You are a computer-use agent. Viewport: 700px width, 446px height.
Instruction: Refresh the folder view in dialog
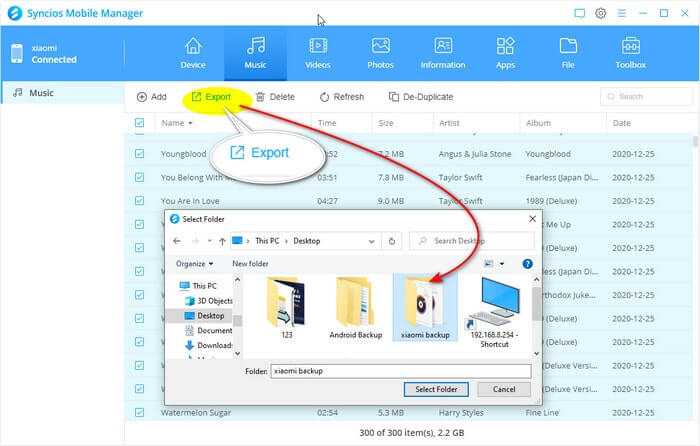click(x=392, y=241)
